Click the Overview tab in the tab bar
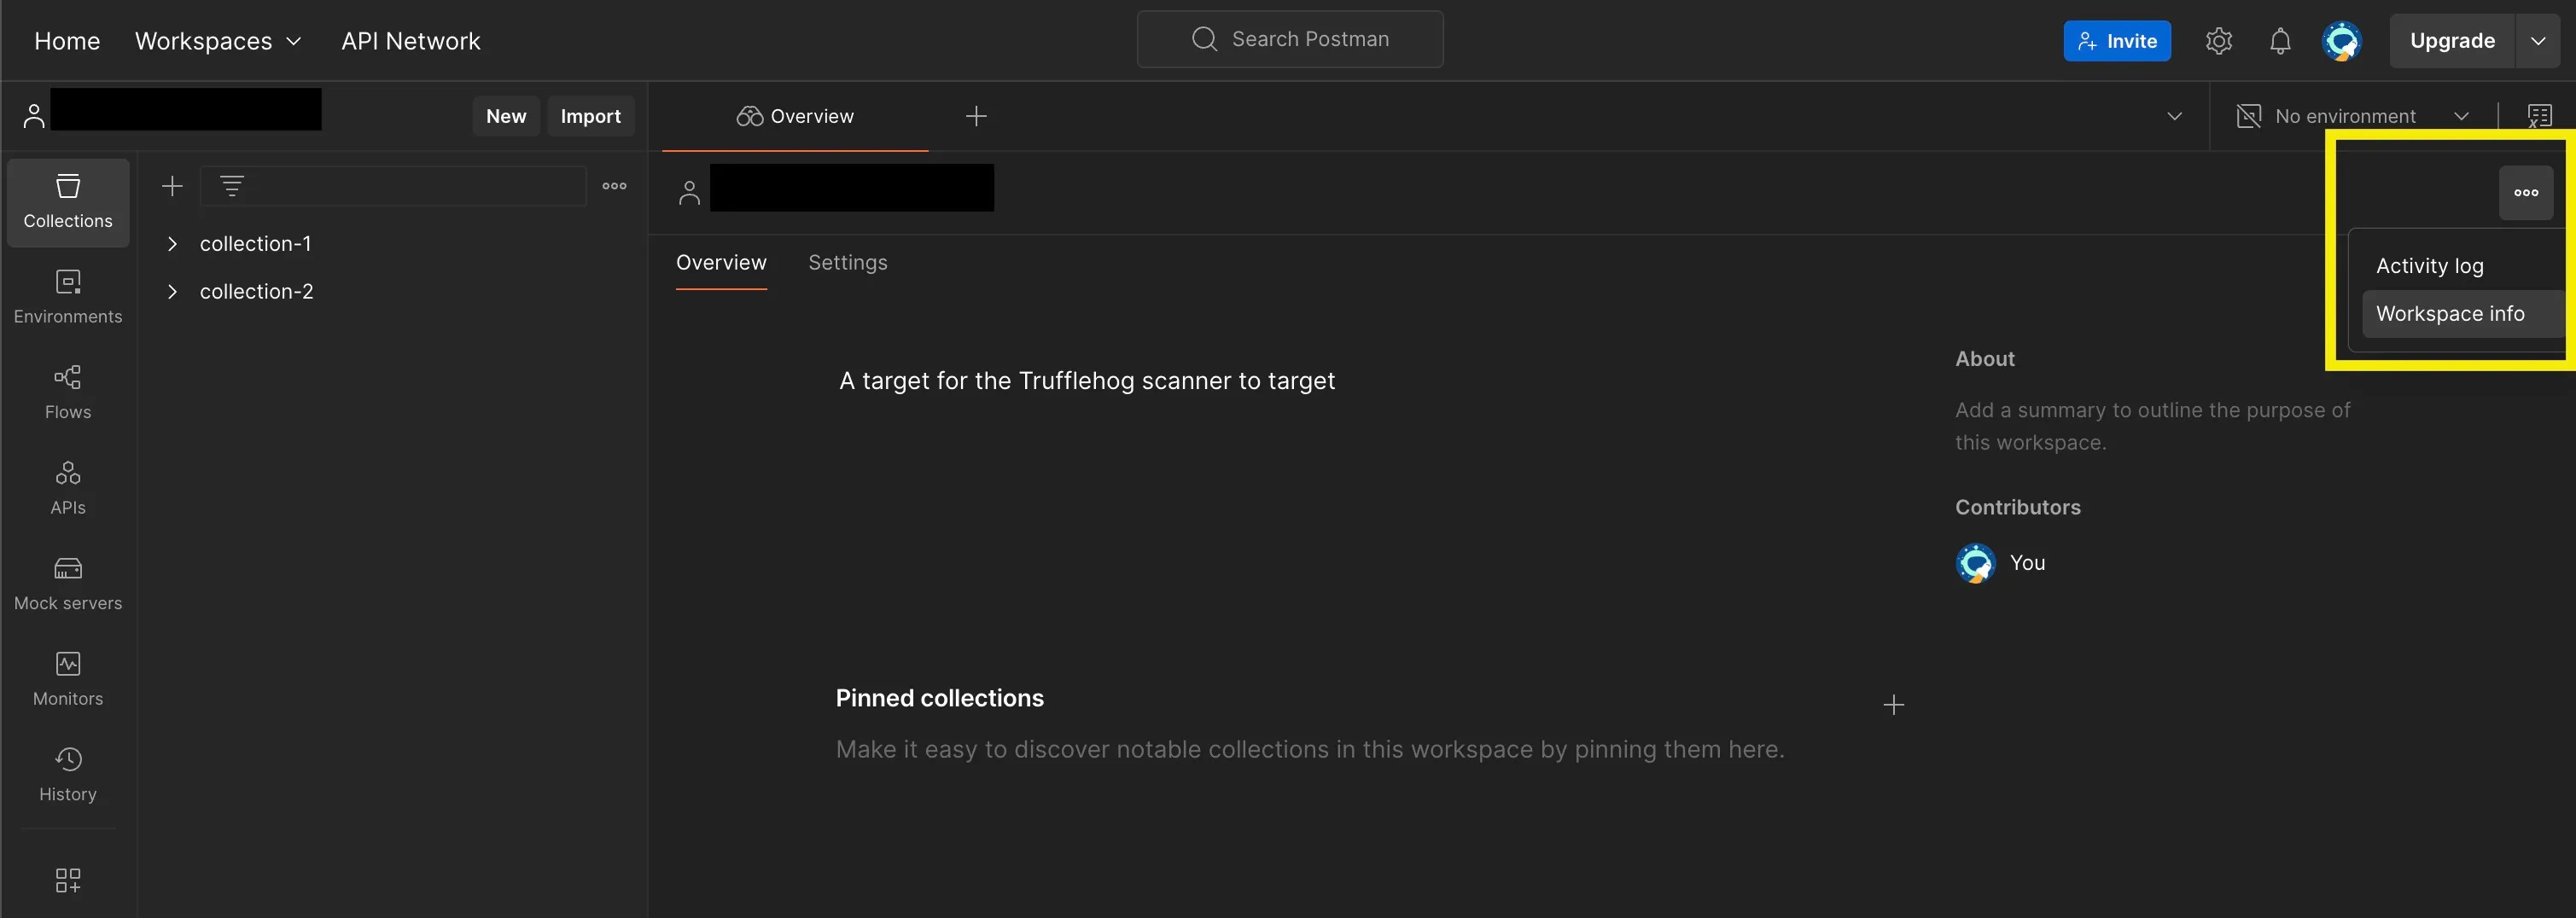2576x918 pixels. point(795,116)
